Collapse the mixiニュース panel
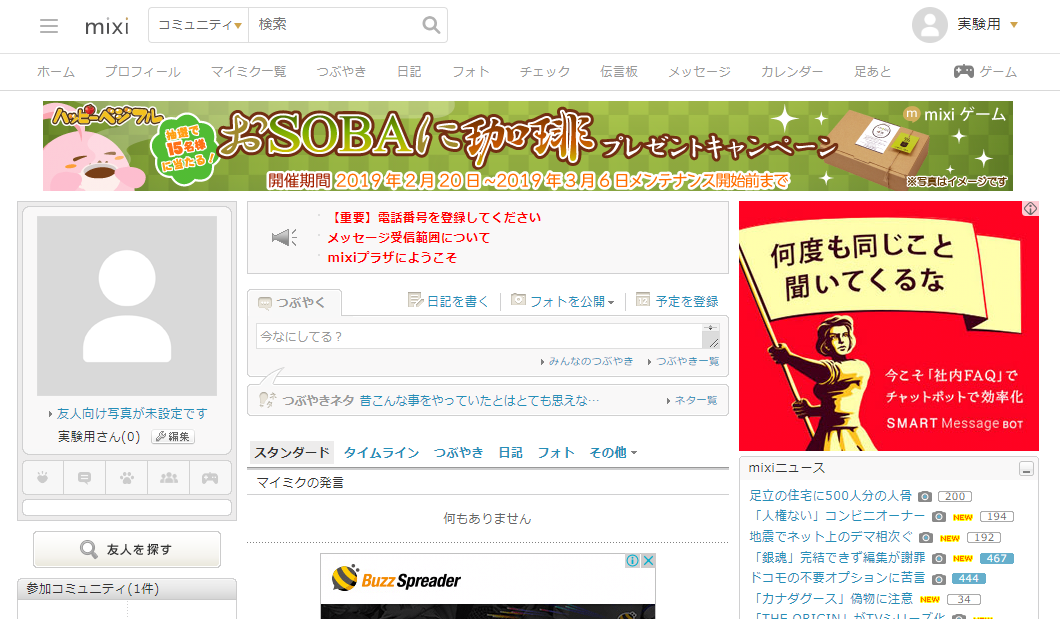 pos(1026,469)
